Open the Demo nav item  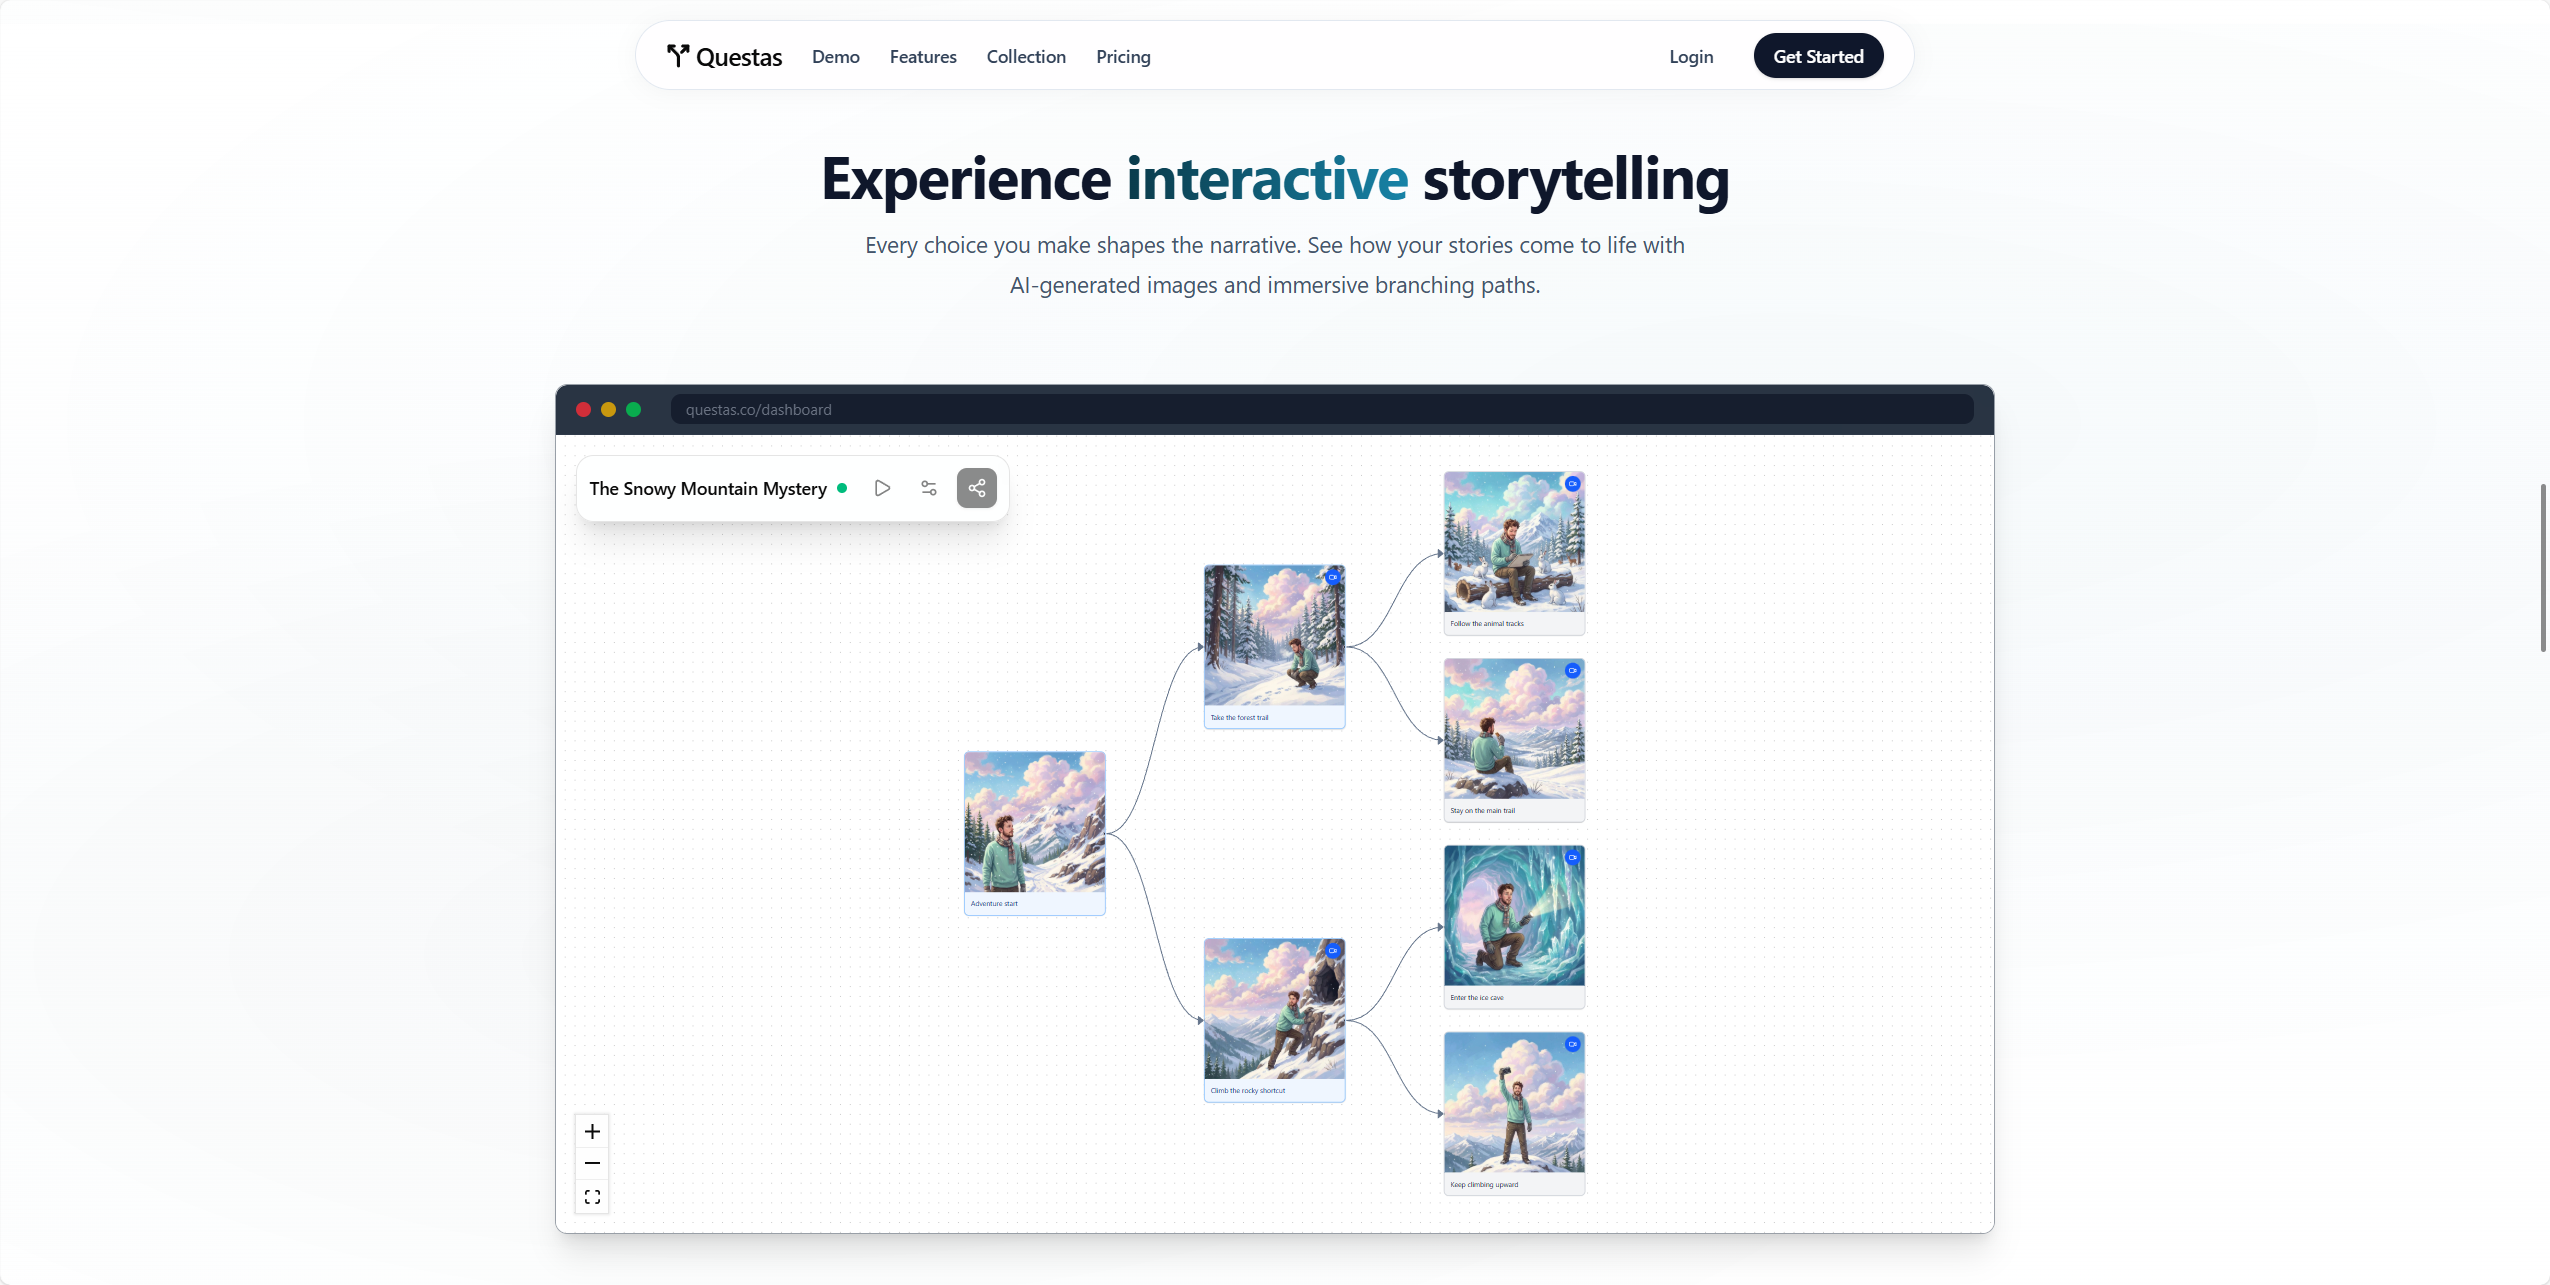pyautogui.click(x=836, y=57)
